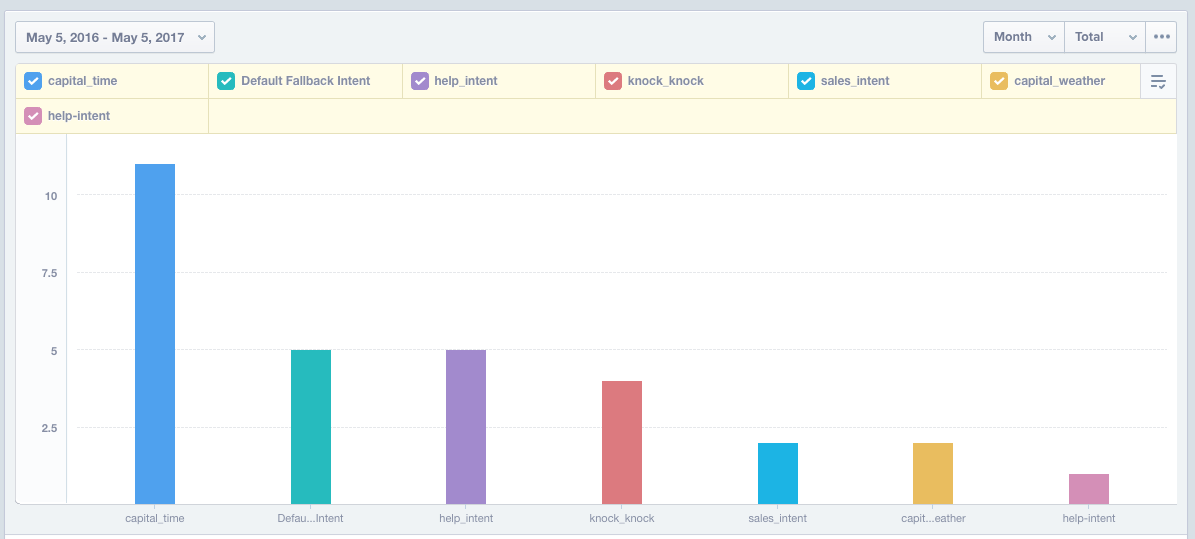Click the help_intent legend label
This screenshot has height=539, width=1195.
tap(466, 81)
